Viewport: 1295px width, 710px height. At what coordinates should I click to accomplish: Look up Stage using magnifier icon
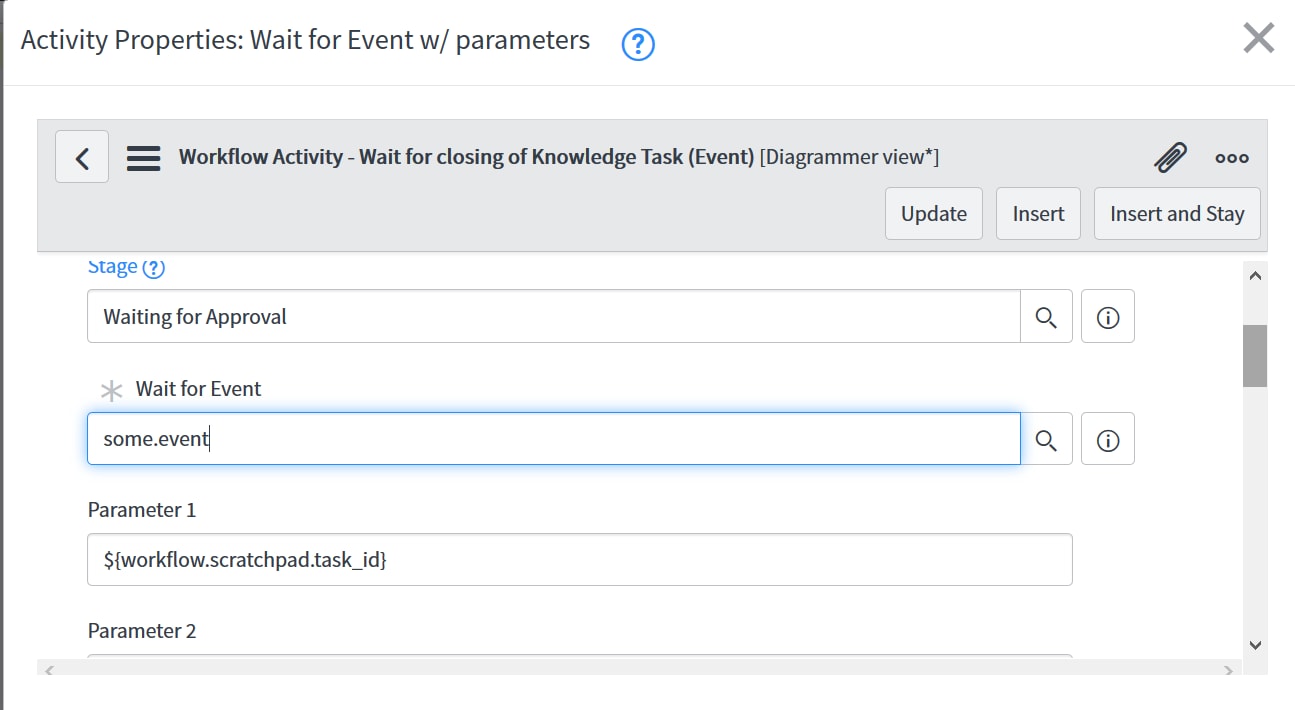[x=1046, y=317]
